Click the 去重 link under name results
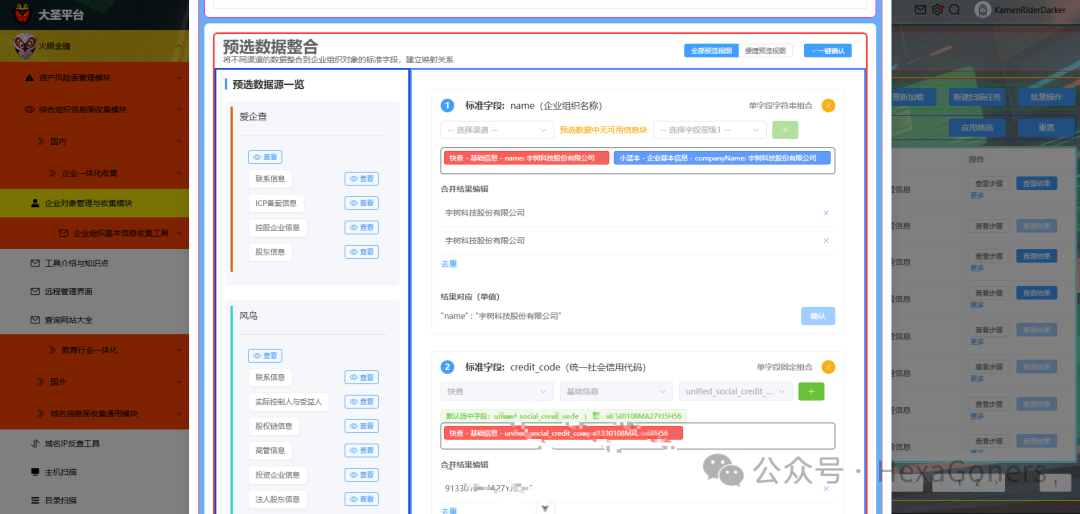 [x=449, y=264]
